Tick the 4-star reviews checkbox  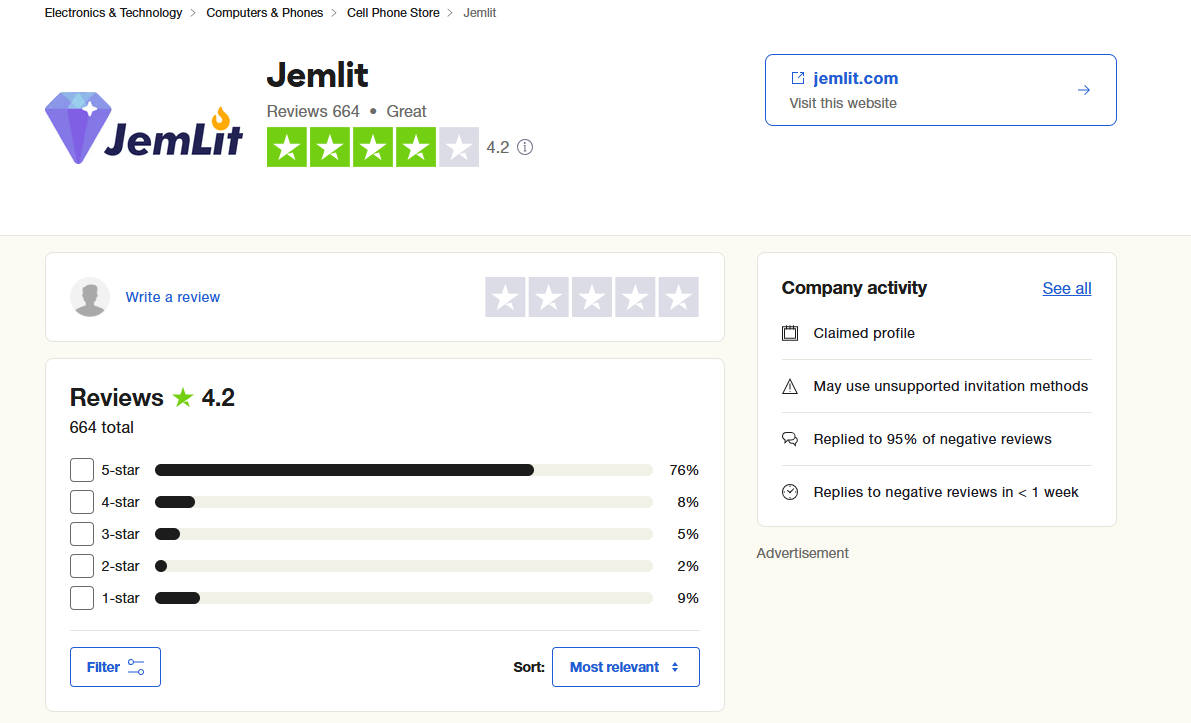pyautogui.click(x=82, y=502)
